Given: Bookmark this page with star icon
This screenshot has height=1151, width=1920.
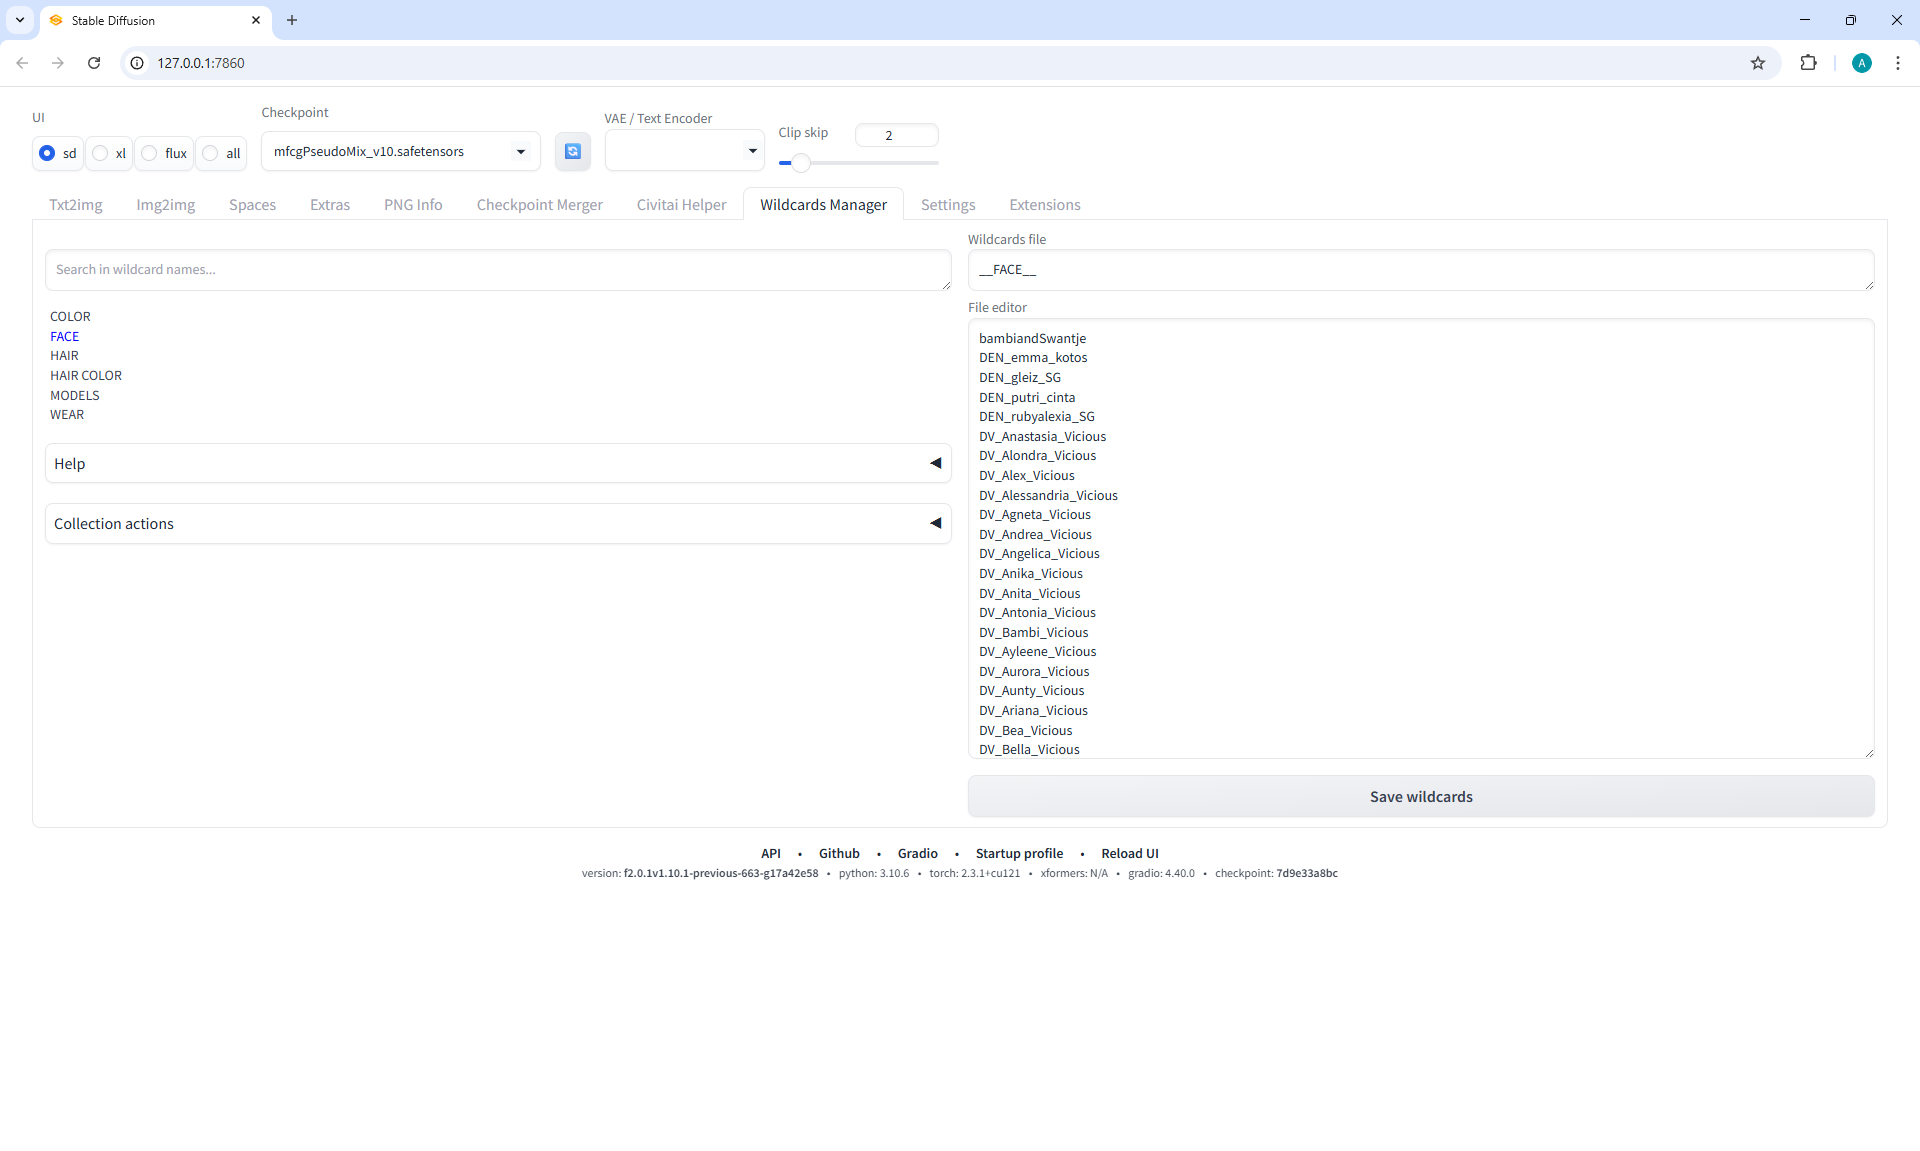Looking at the screenshot, I should pyautogui.click(x=1758, y=63).
